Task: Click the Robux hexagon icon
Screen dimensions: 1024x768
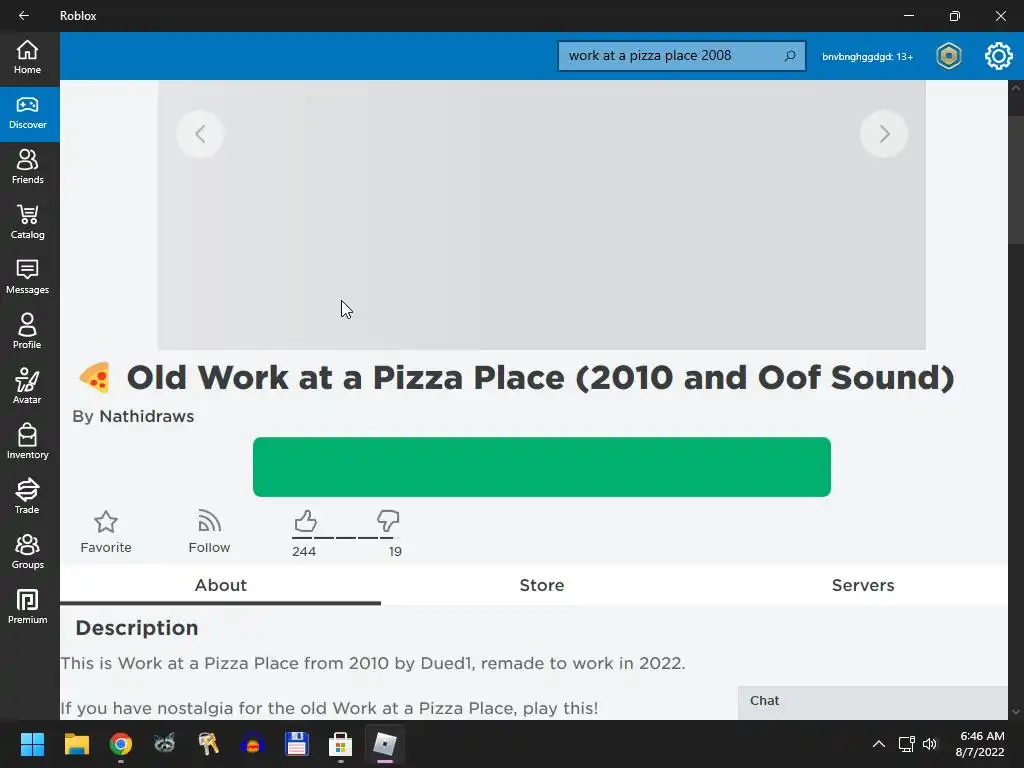Action: point(949,56)
